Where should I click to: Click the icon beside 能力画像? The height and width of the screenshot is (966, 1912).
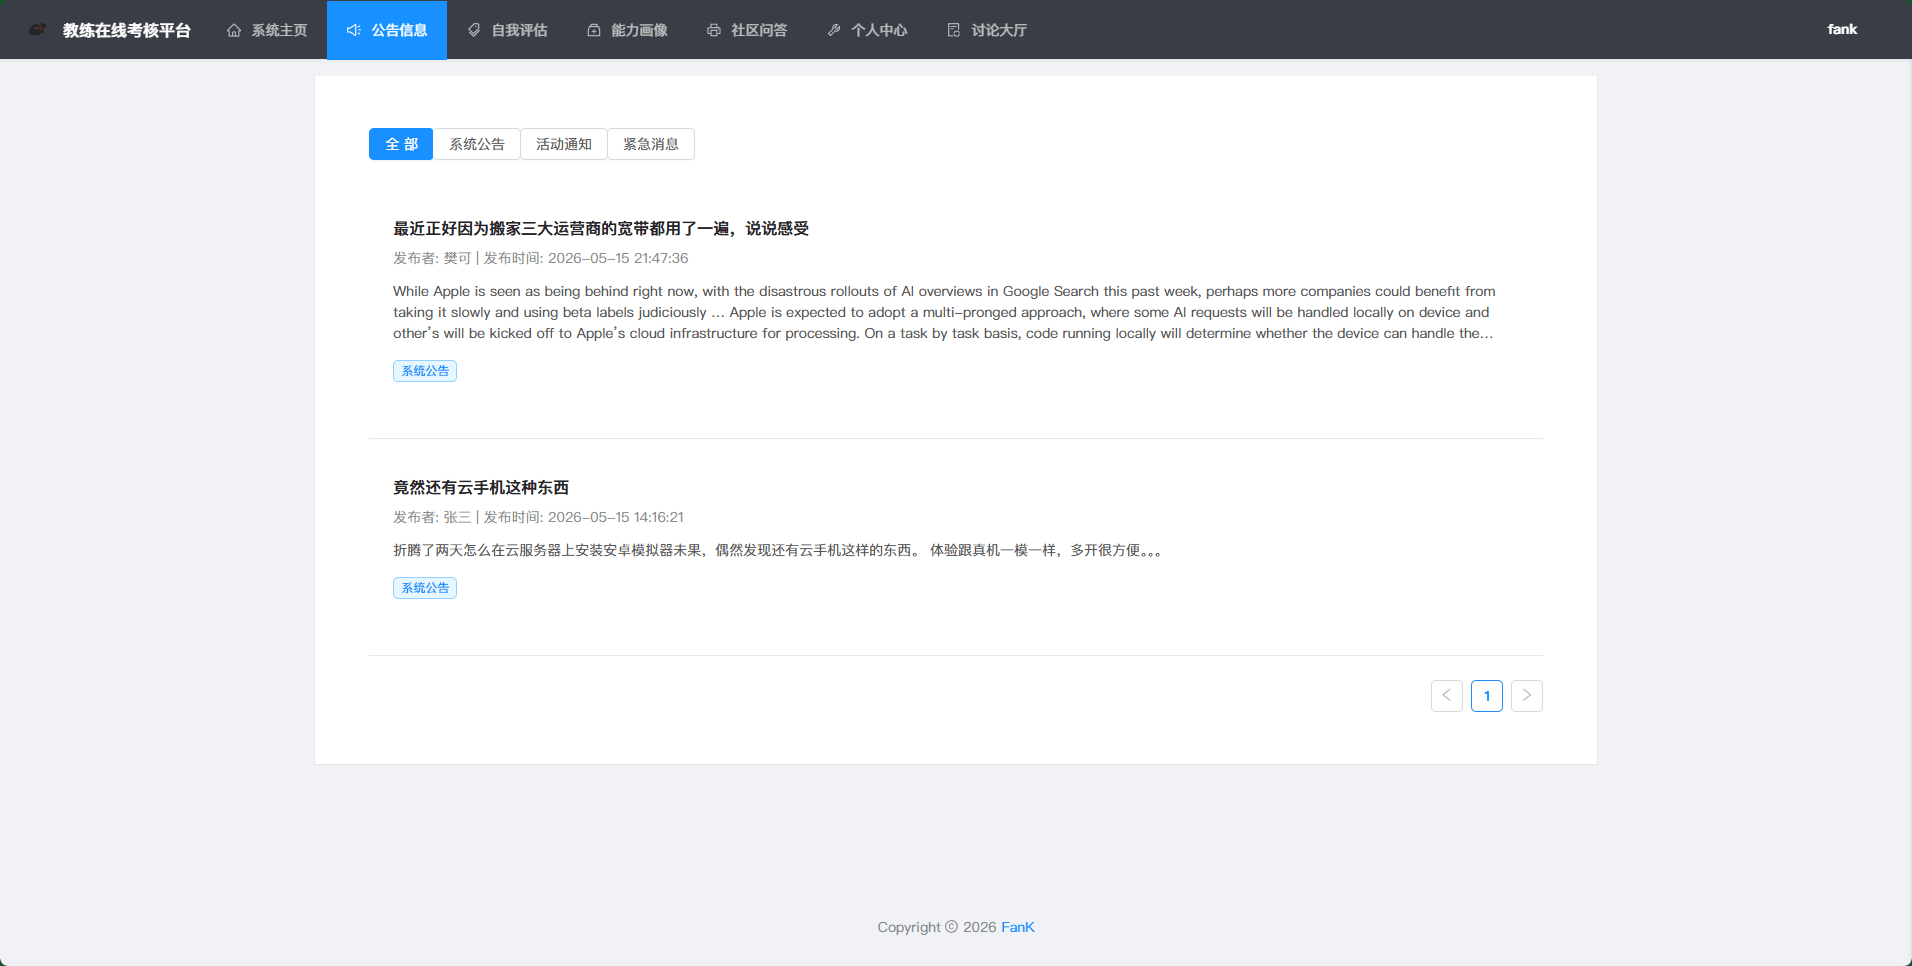594,30
